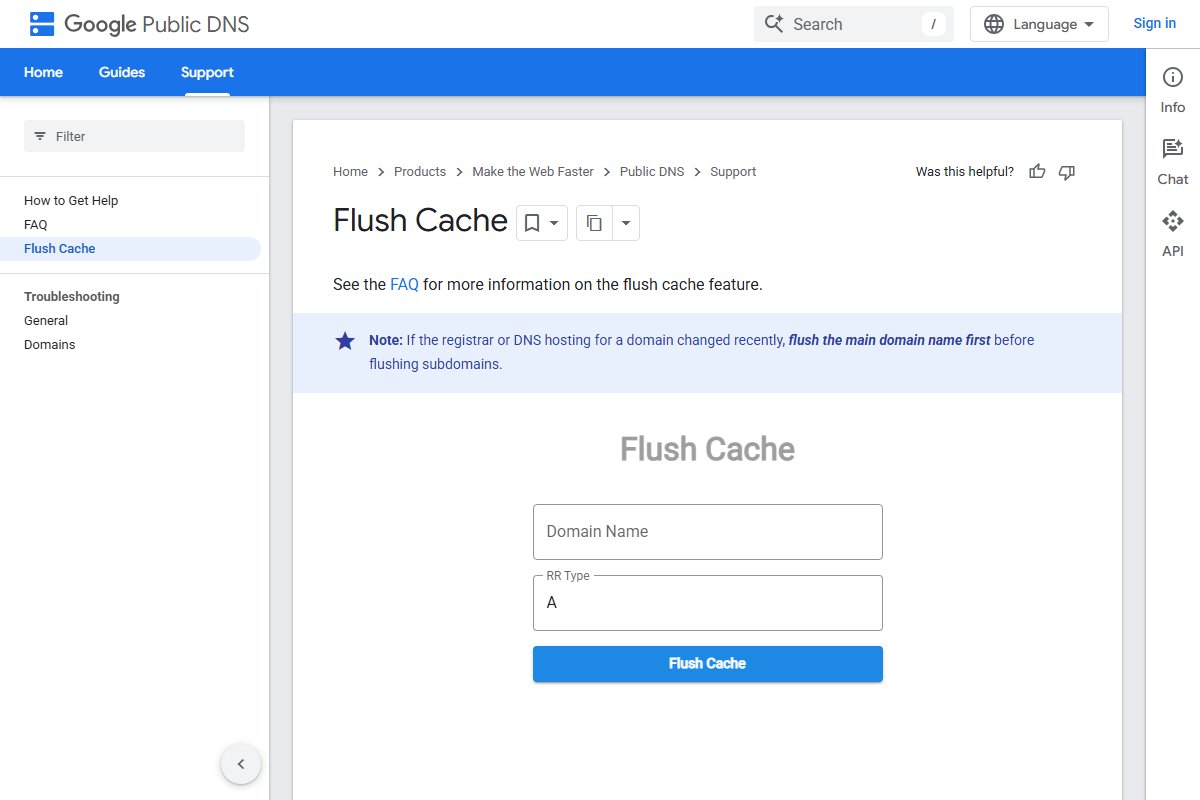The height and width of the screenshot is (800, 1200).
Task: Click the slash shortcut badge in search
Action: pos(933,24)
